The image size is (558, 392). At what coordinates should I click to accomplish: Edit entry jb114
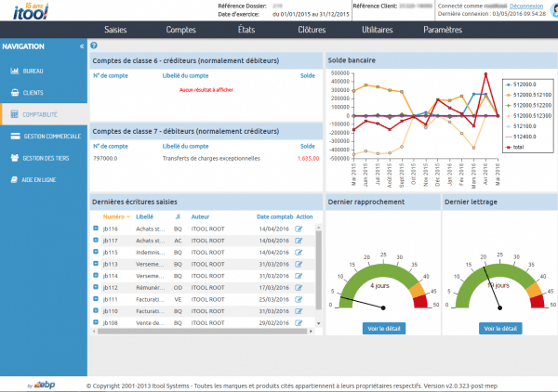click(x=299, y=276)
